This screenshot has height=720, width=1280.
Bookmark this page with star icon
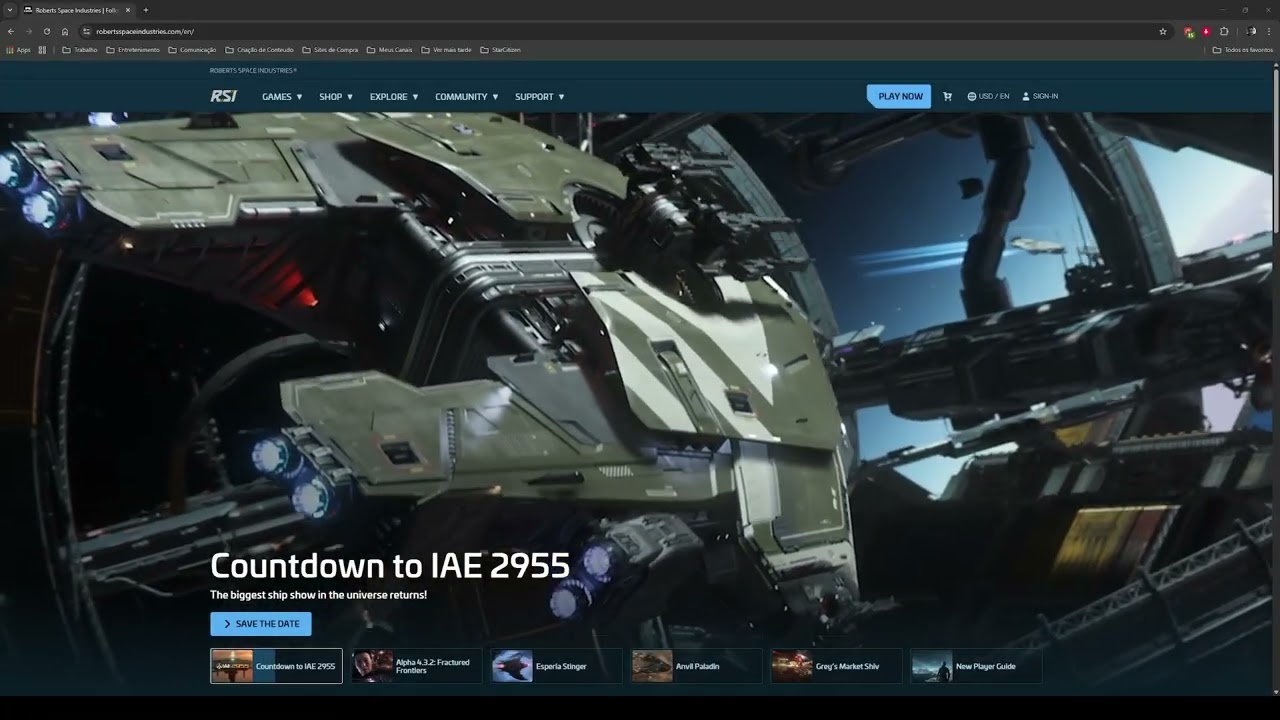point(1163,31)
